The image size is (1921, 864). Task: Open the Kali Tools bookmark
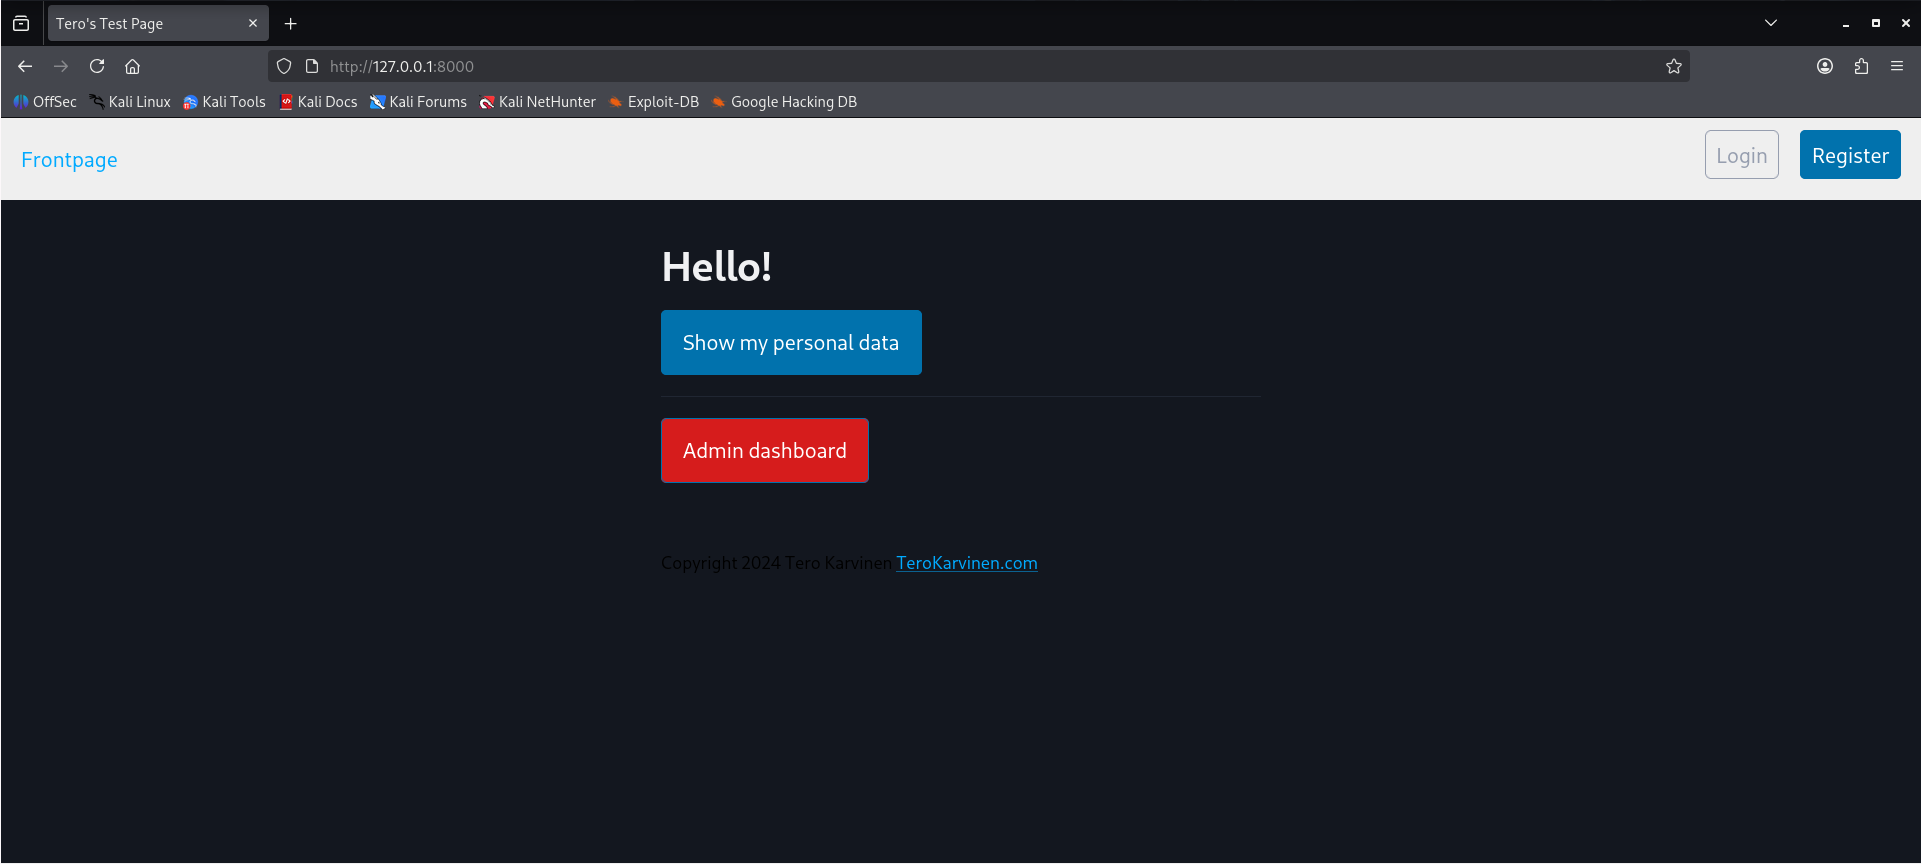tap(224, 102)
